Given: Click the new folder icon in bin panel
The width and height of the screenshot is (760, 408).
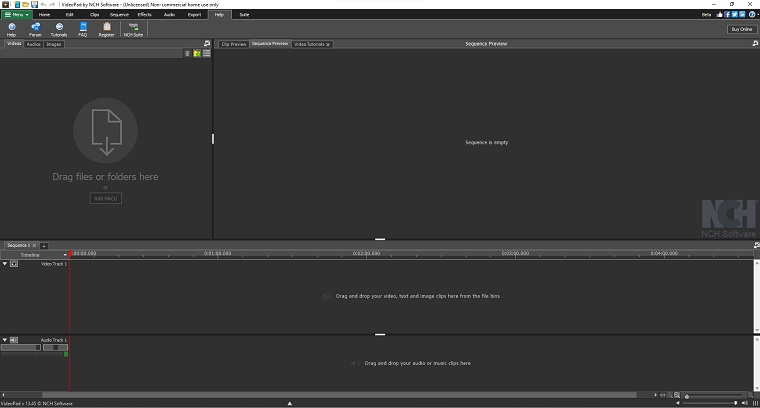Looking at the screenshot, I should coord(197,53).
